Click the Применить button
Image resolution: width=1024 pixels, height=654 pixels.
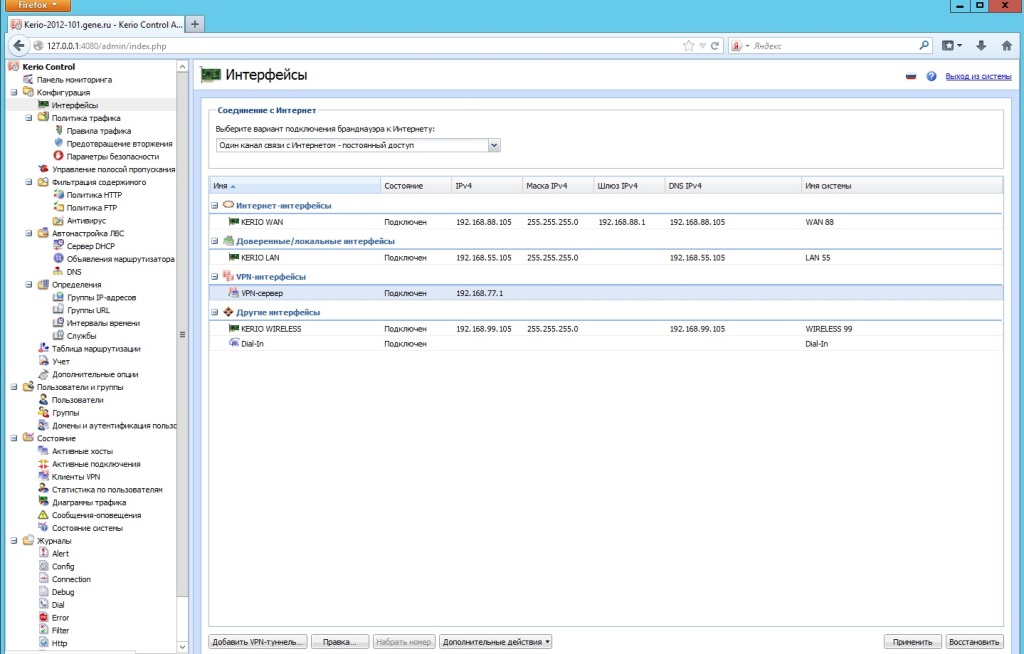[911, 641]
